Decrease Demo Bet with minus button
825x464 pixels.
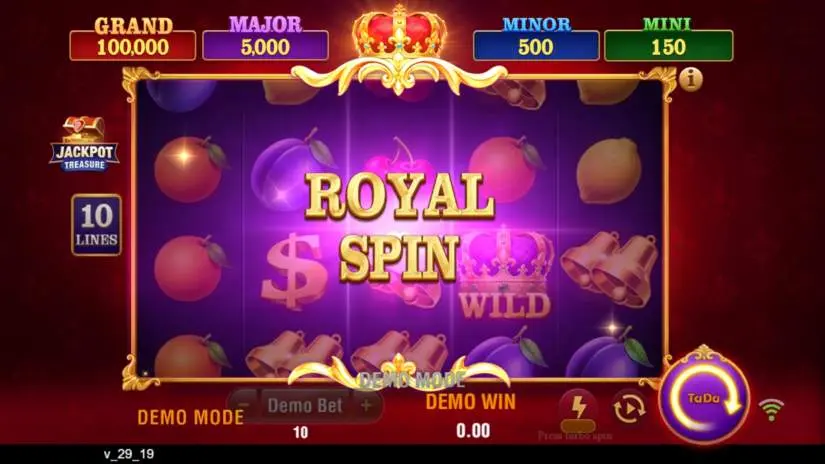point(243,405)
